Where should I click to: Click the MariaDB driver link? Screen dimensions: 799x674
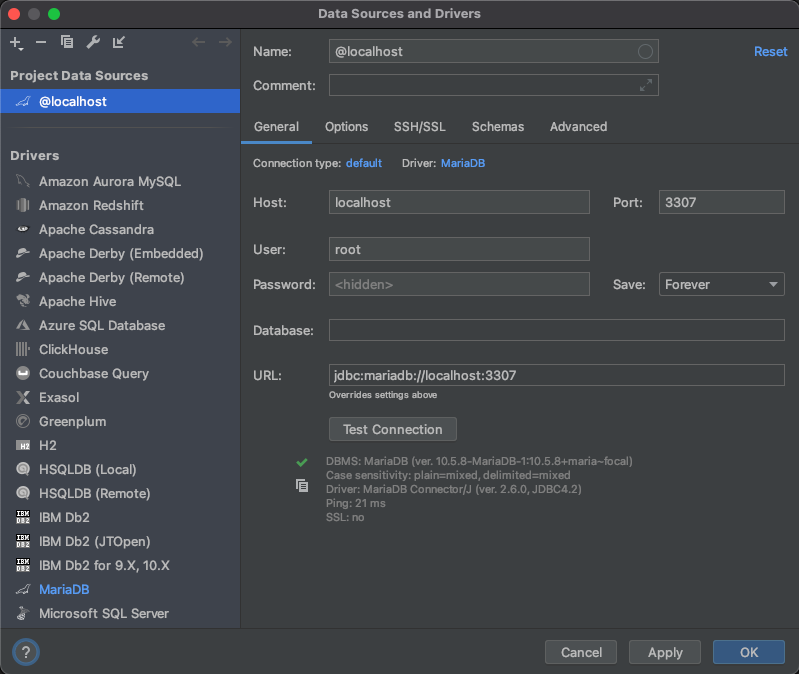[463, 163]
